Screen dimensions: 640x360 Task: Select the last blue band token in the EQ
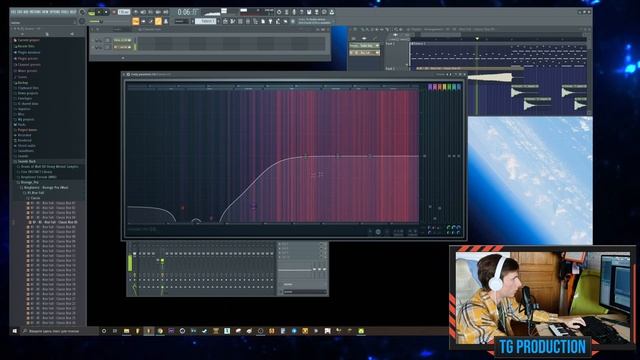pyautogui.click(x=459, y=87)
